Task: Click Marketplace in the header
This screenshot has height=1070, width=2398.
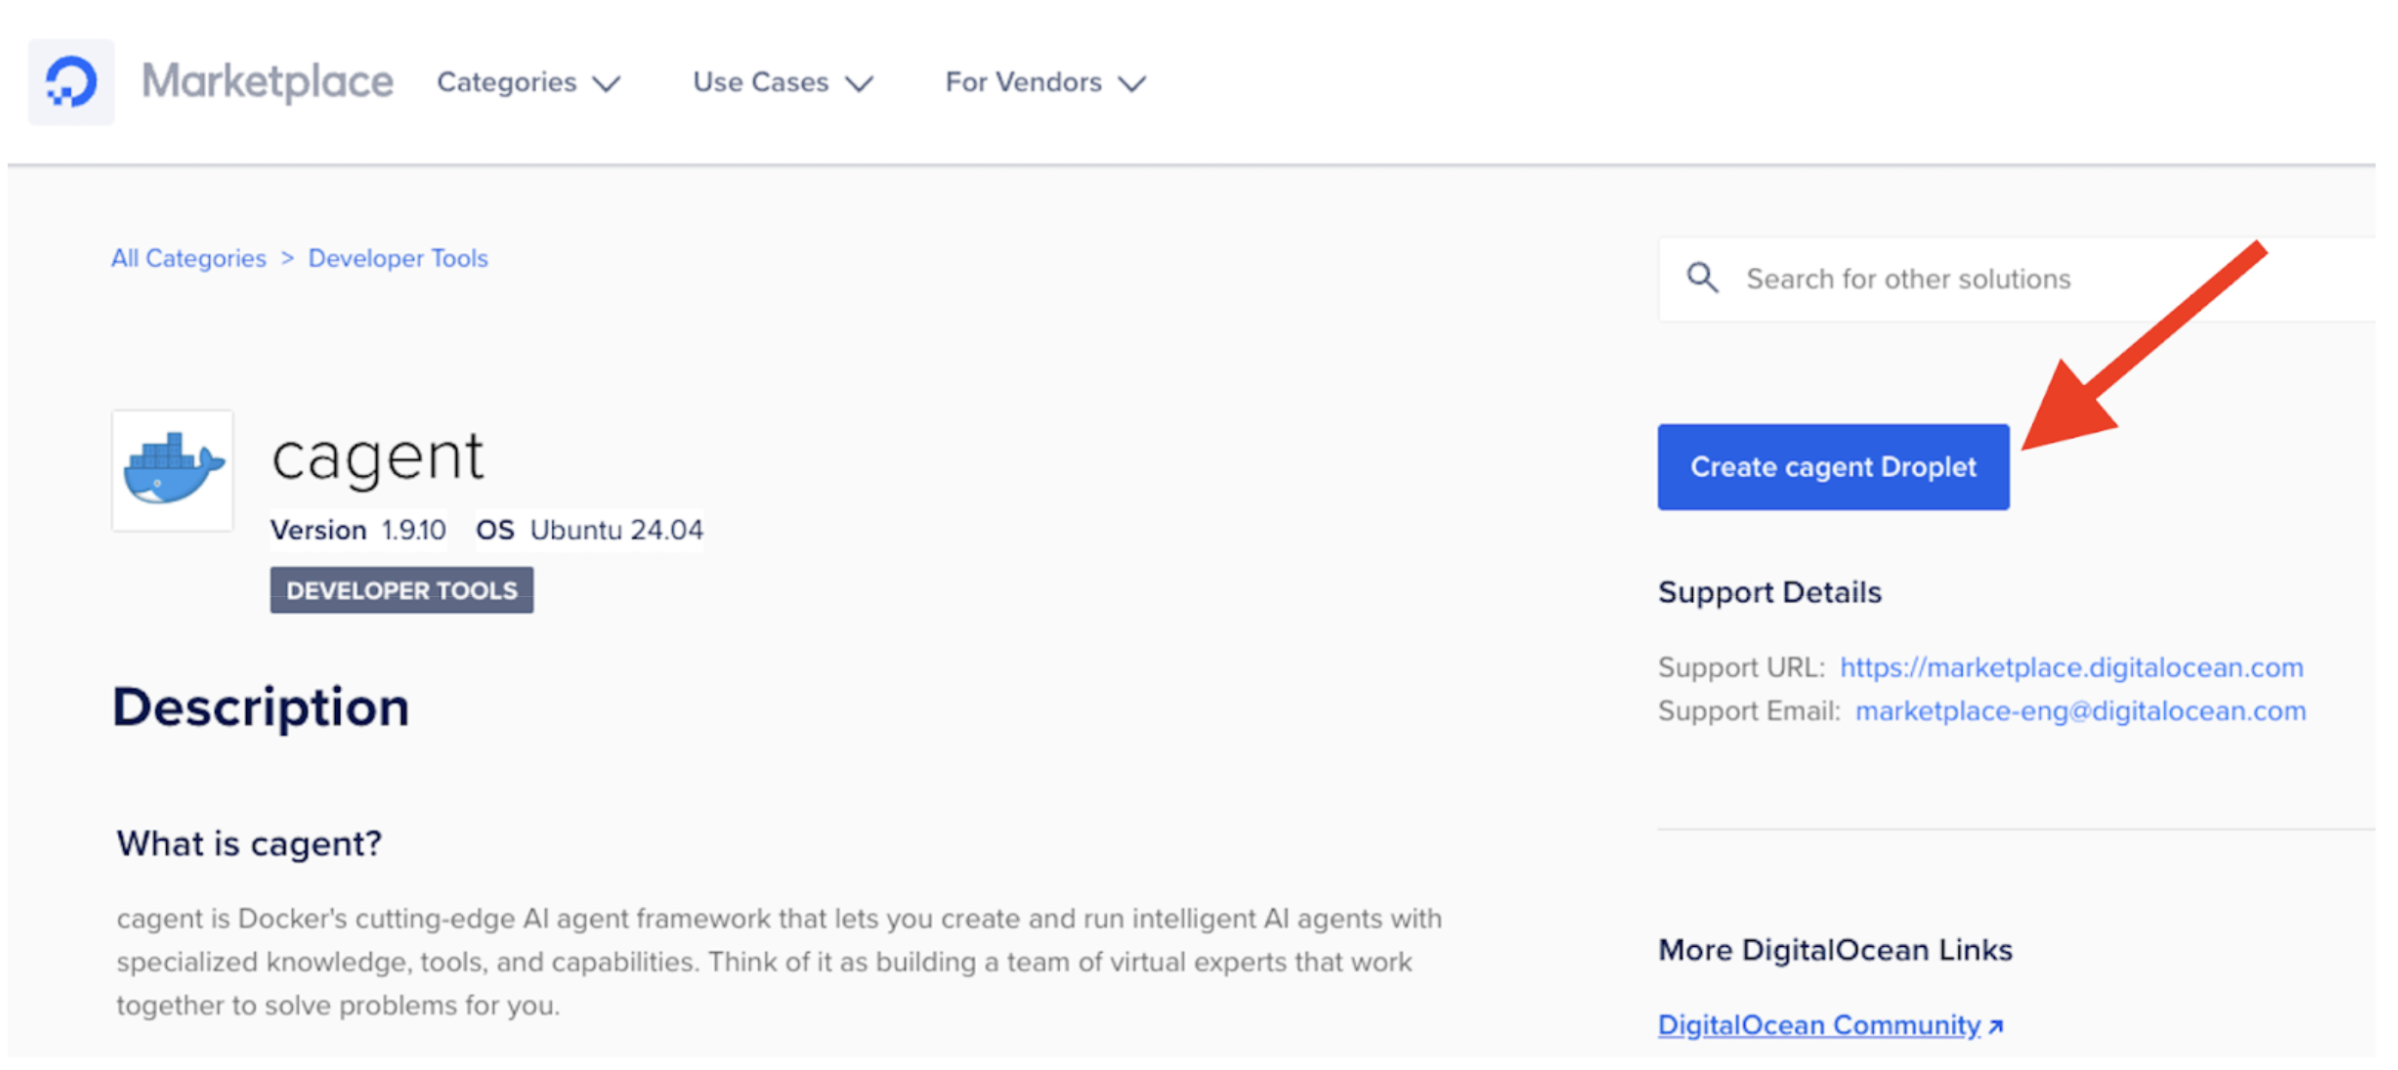Action: tap(267, 81)
